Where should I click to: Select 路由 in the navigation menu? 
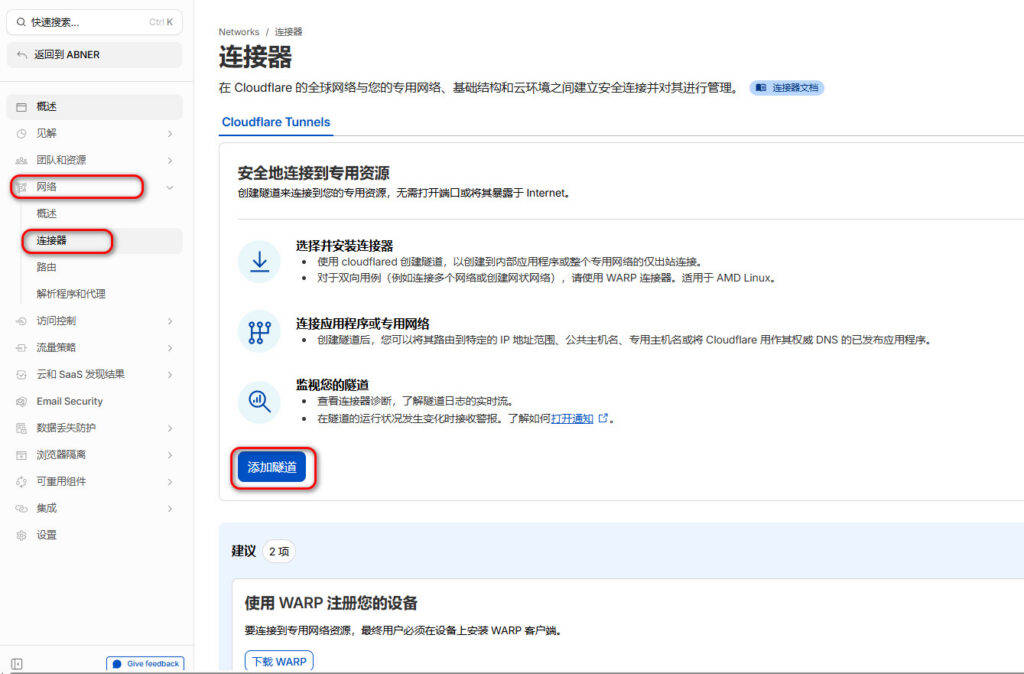47,267
